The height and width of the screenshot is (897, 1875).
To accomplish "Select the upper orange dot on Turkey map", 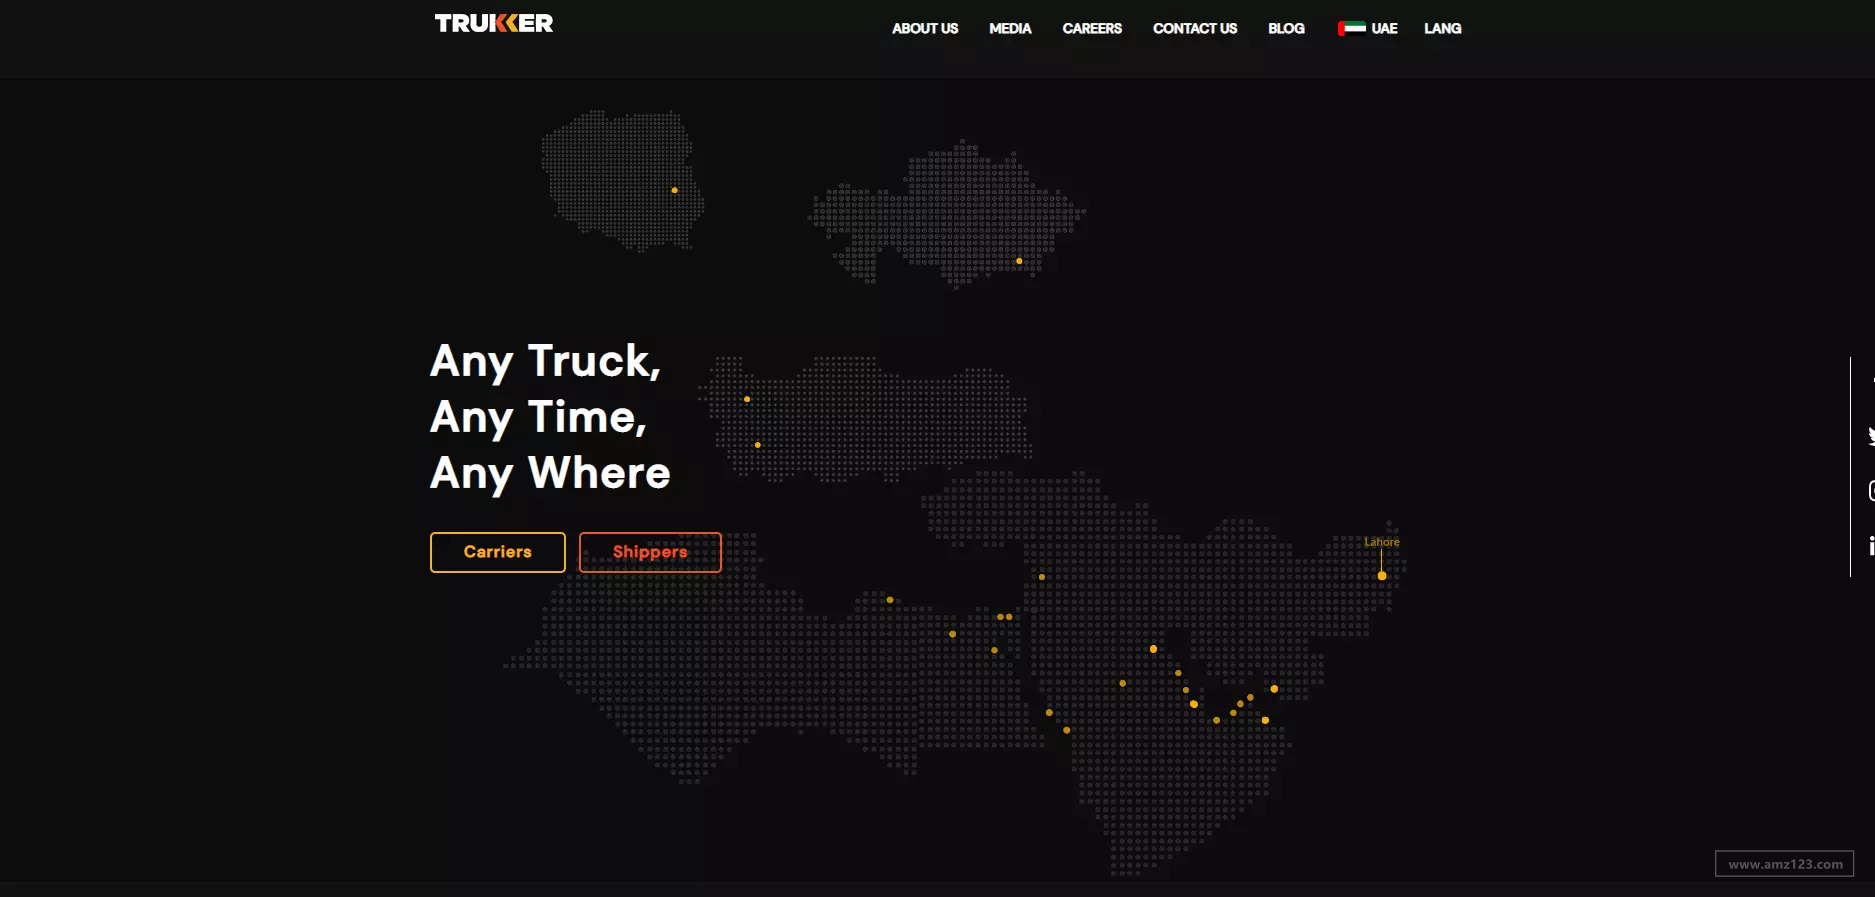I will (747, 399).
